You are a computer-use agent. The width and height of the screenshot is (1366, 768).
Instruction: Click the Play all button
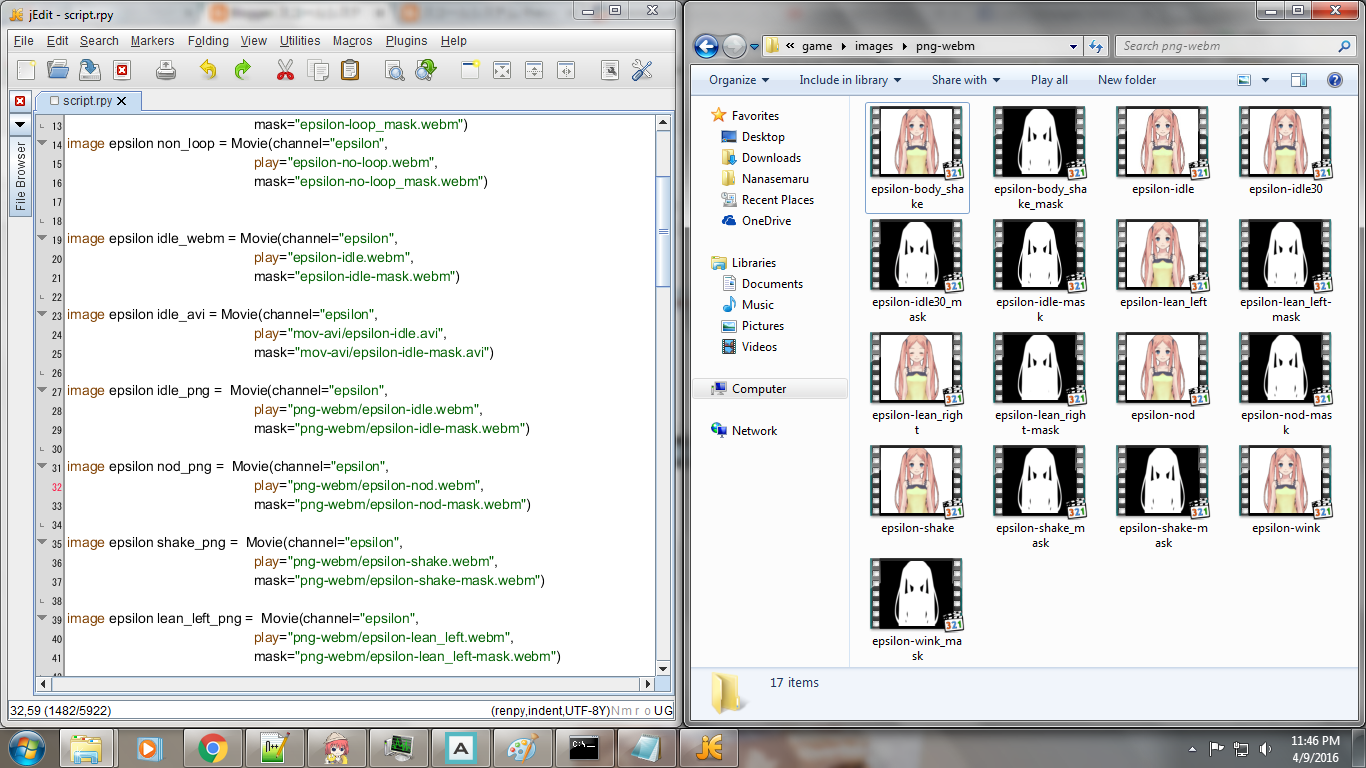pyautogui.click(x=1049, y=80)
